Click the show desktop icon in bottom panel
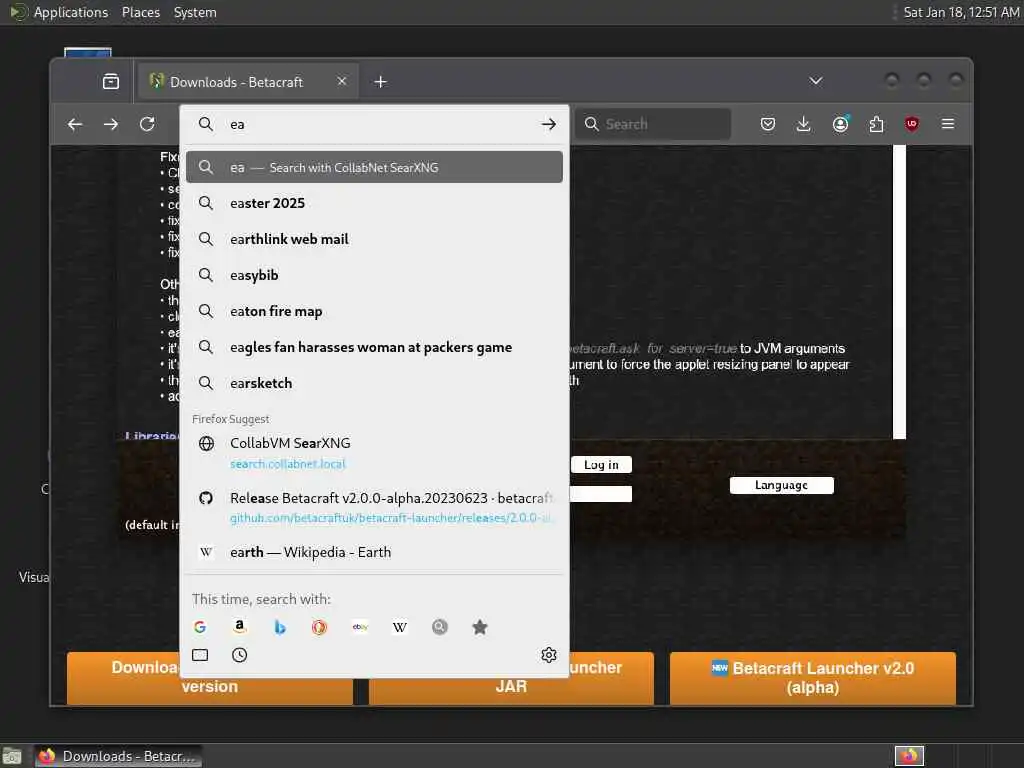 (x=12, y=757)
